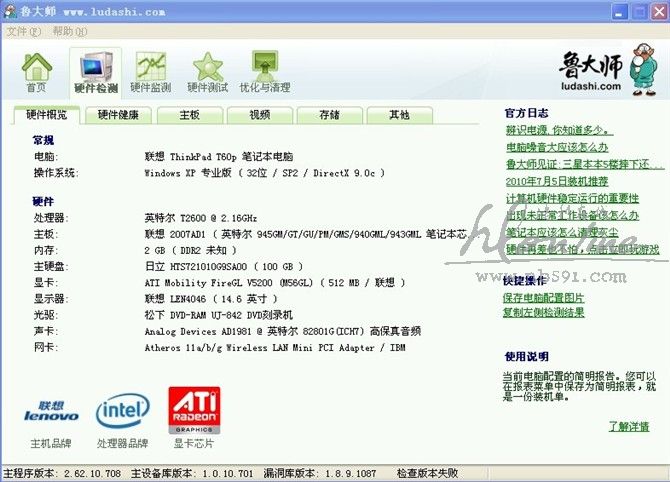
Task: Switch to the 存储 tab
Action: click(x=329, y=115)
